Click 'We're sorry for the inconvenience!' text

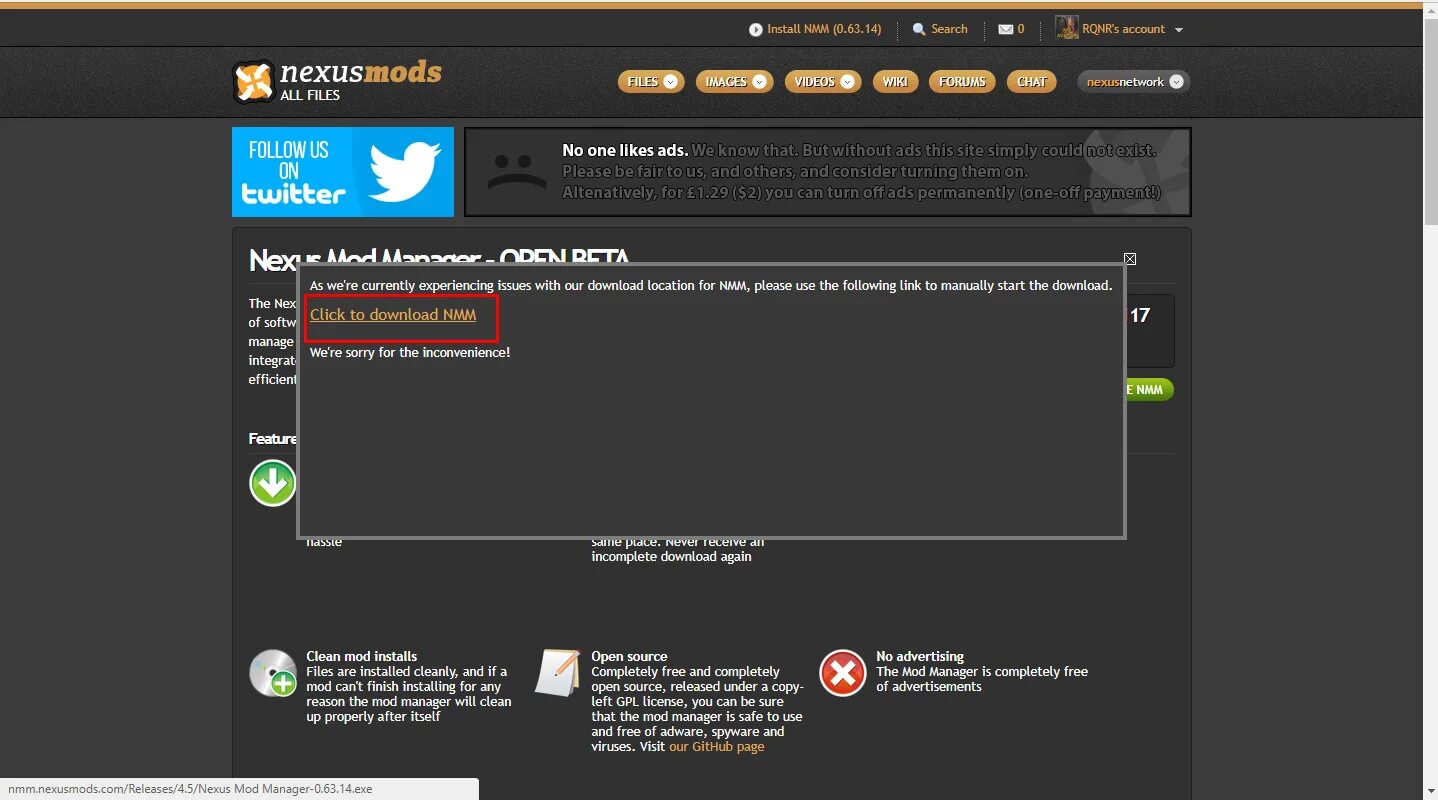click(410, 352)
